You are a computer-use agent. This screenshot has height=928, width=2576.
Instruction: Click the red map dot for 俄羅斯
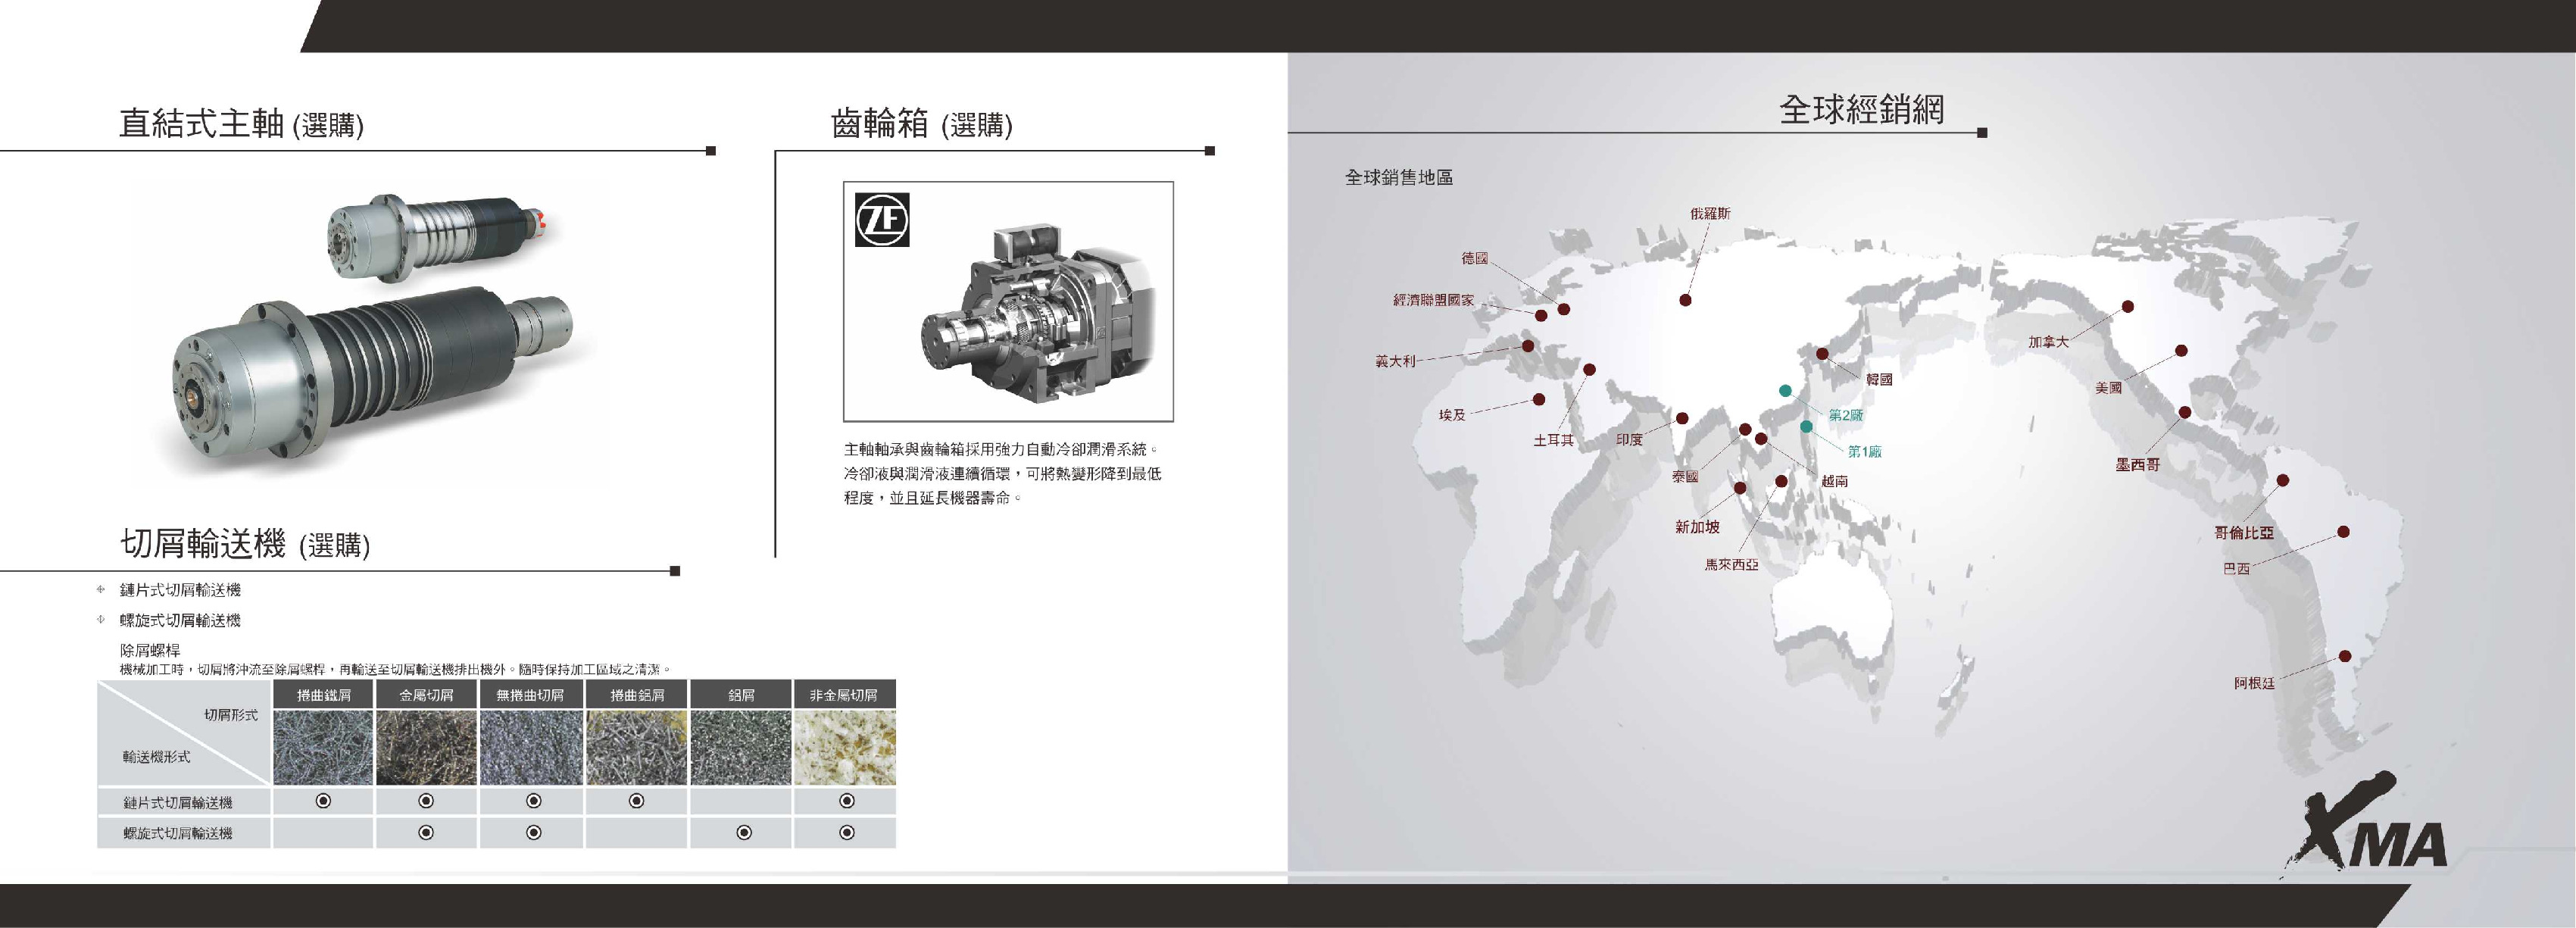pos(1685,300)
